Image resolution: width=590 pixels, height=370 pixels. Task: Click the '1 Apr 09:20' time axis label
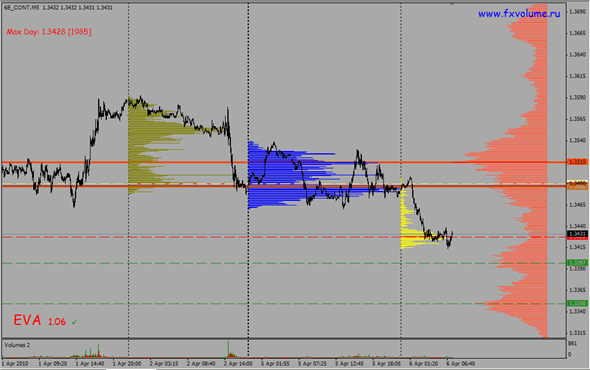click(x=53, y=364)
